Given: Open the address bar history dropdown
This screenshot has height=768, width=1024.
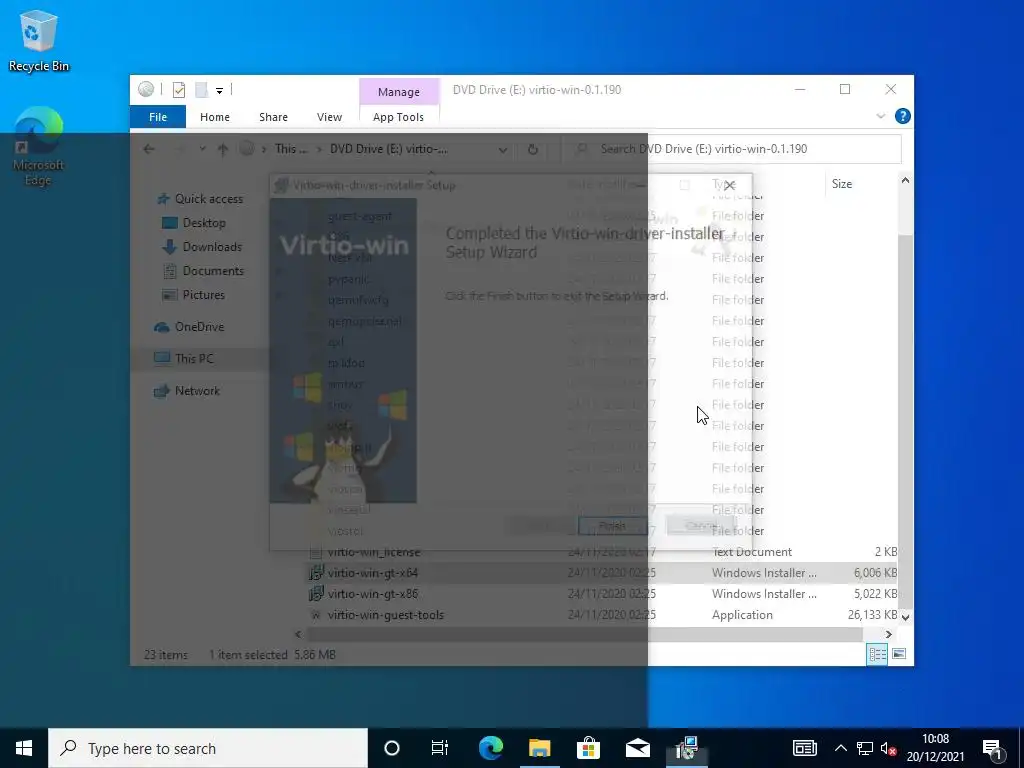Looking at the screenshot, I should [503, 150].
